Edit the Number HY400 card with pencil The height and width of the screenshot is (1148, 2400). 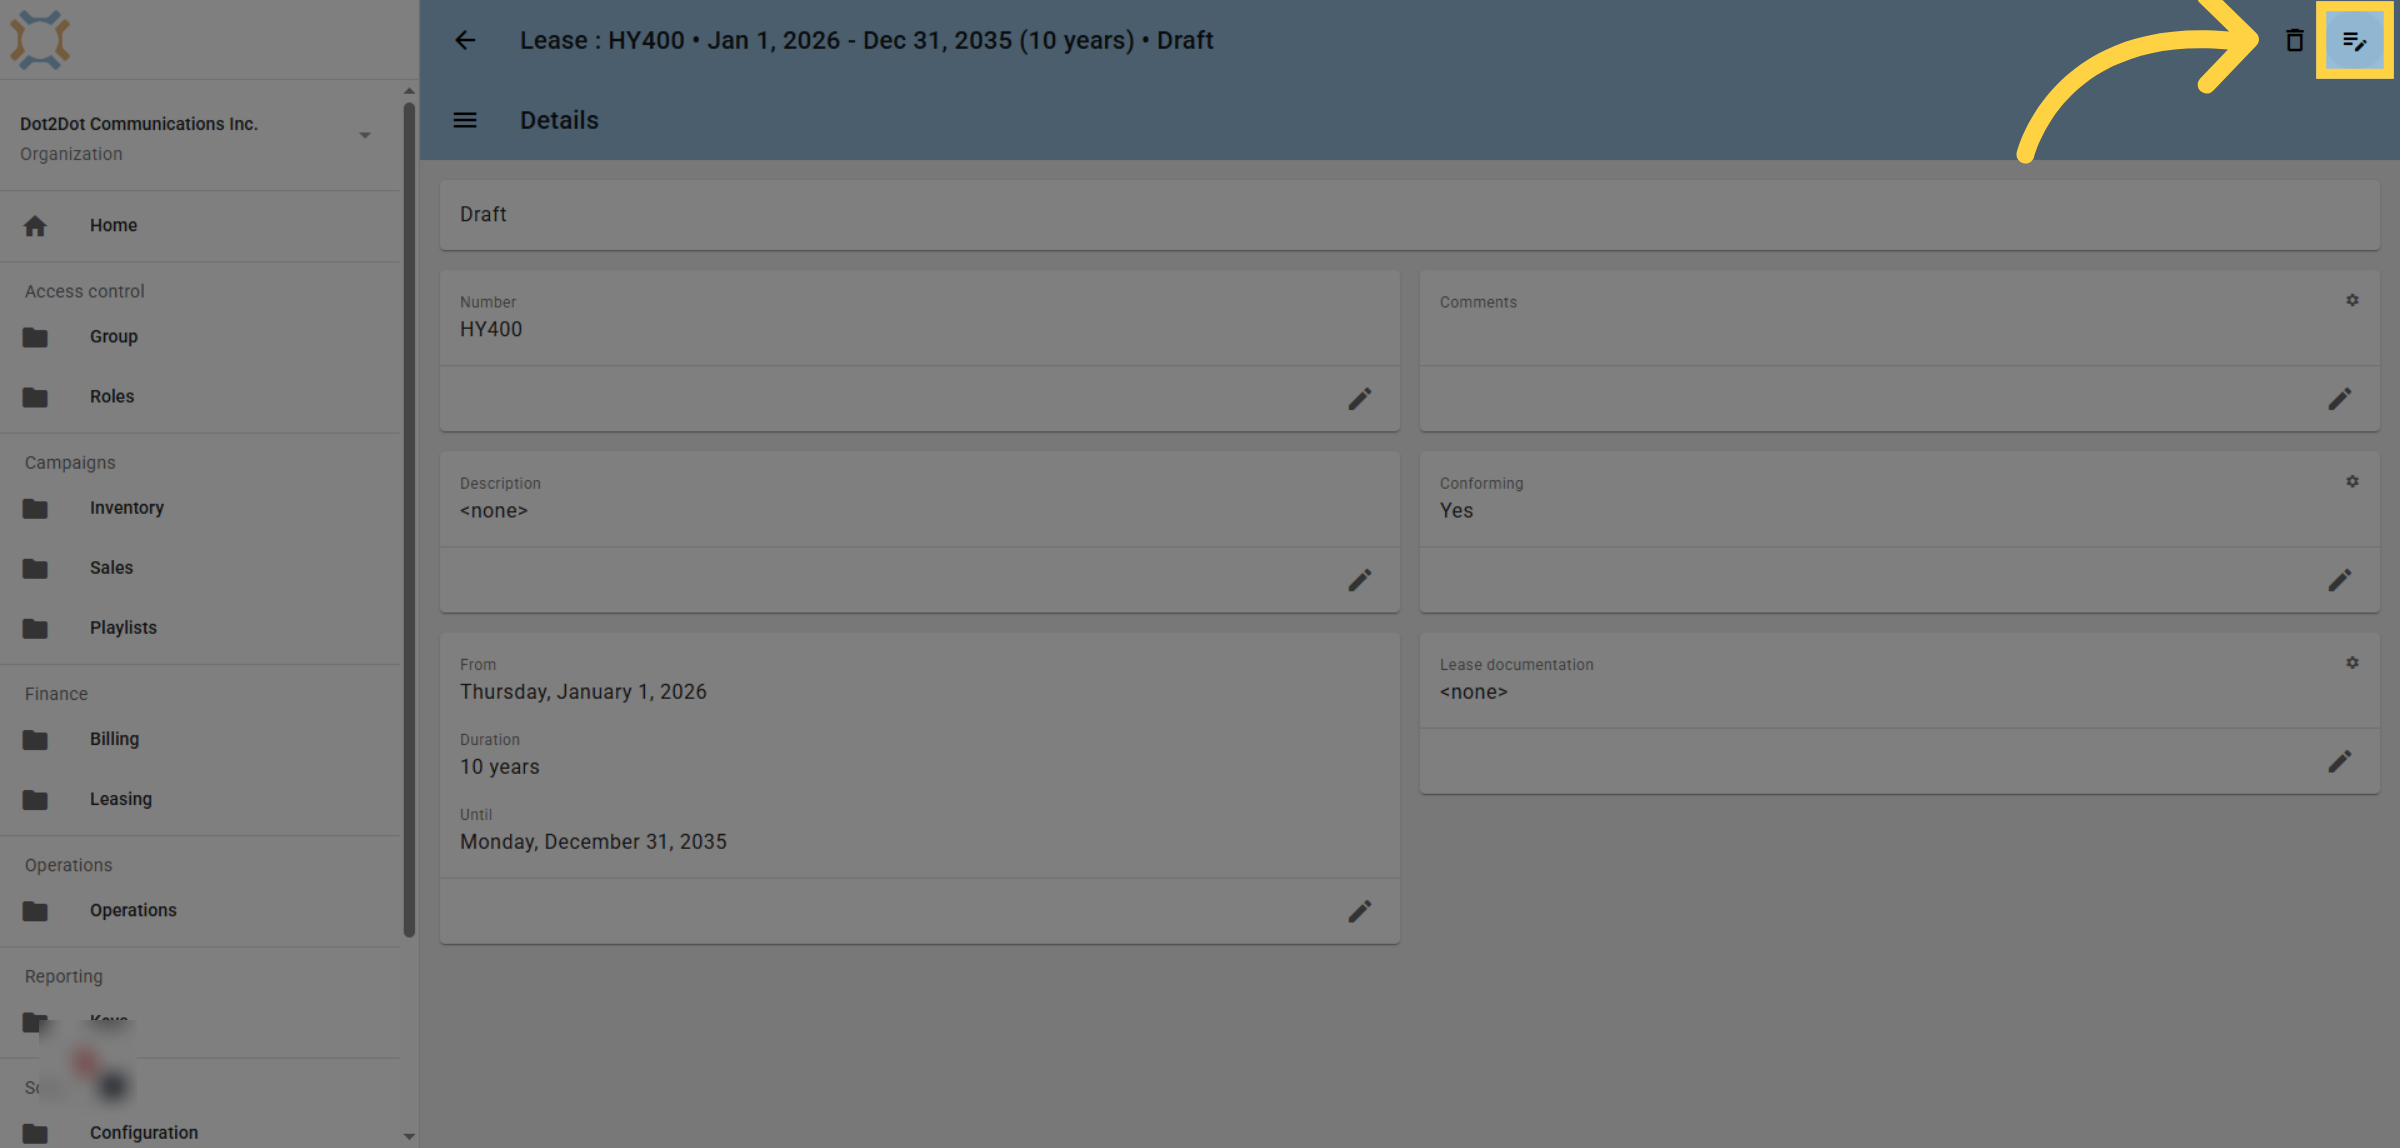(x=1359, y=399)
